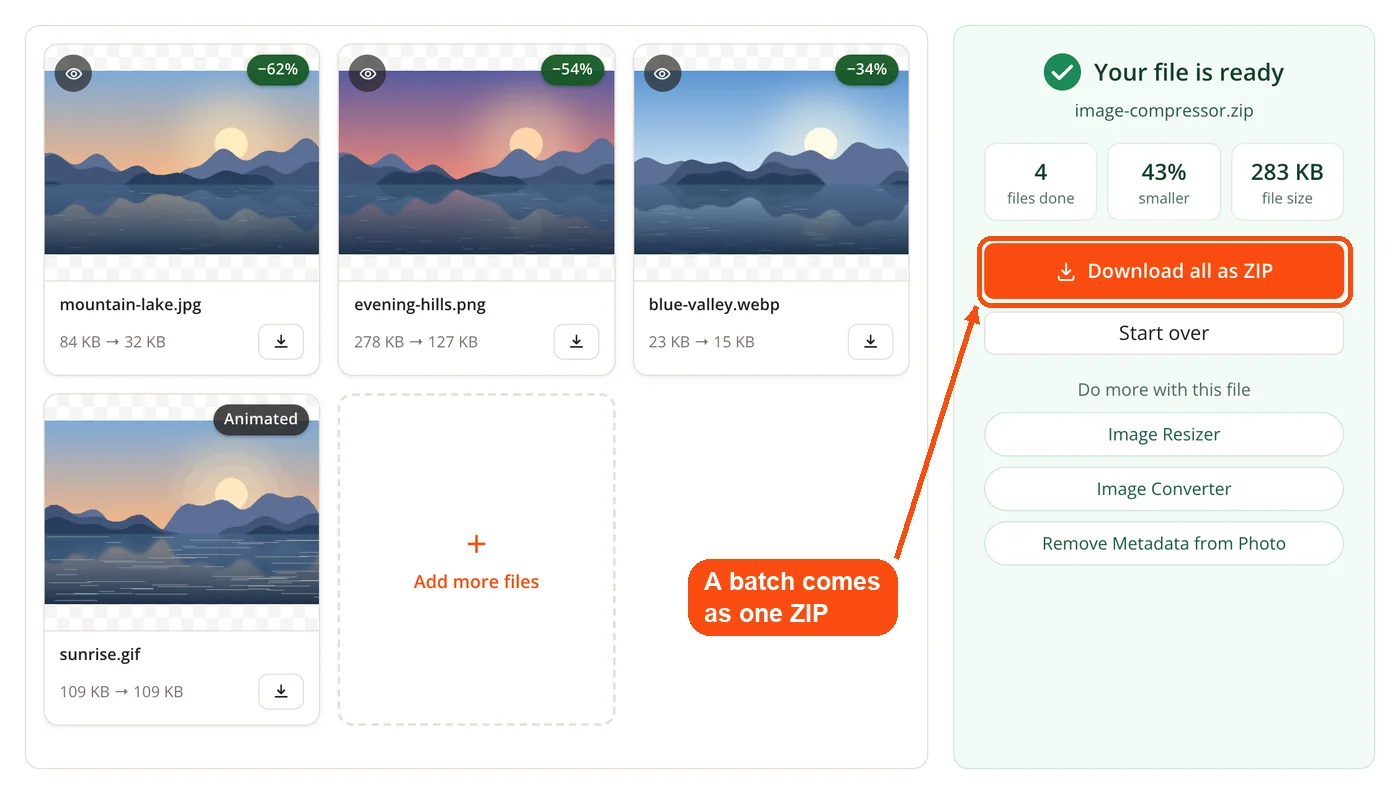Screen dimensions: 1400x794
Task: Open Remove Metadata from Photo tool
Action: [x=1164, y=544]
